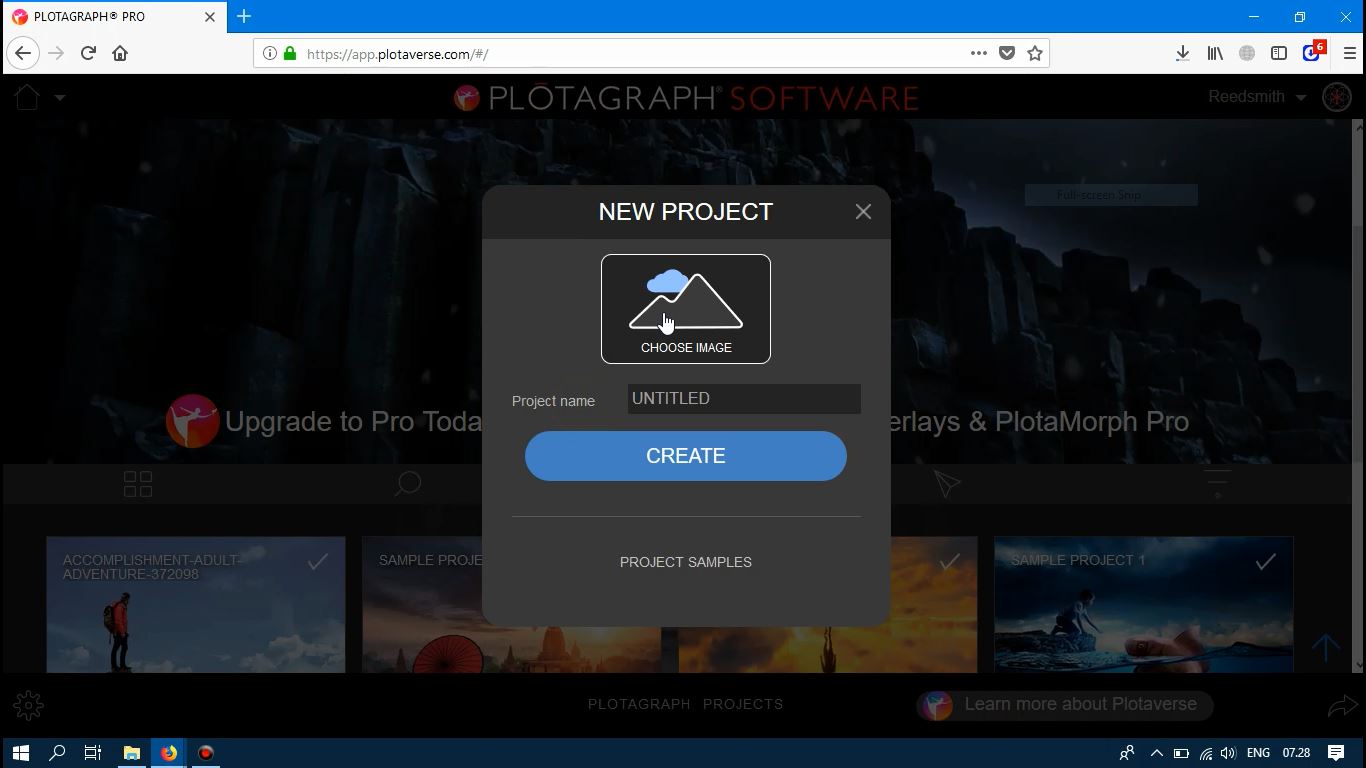
Task: Close the New Project dialog
Action: 863,212
